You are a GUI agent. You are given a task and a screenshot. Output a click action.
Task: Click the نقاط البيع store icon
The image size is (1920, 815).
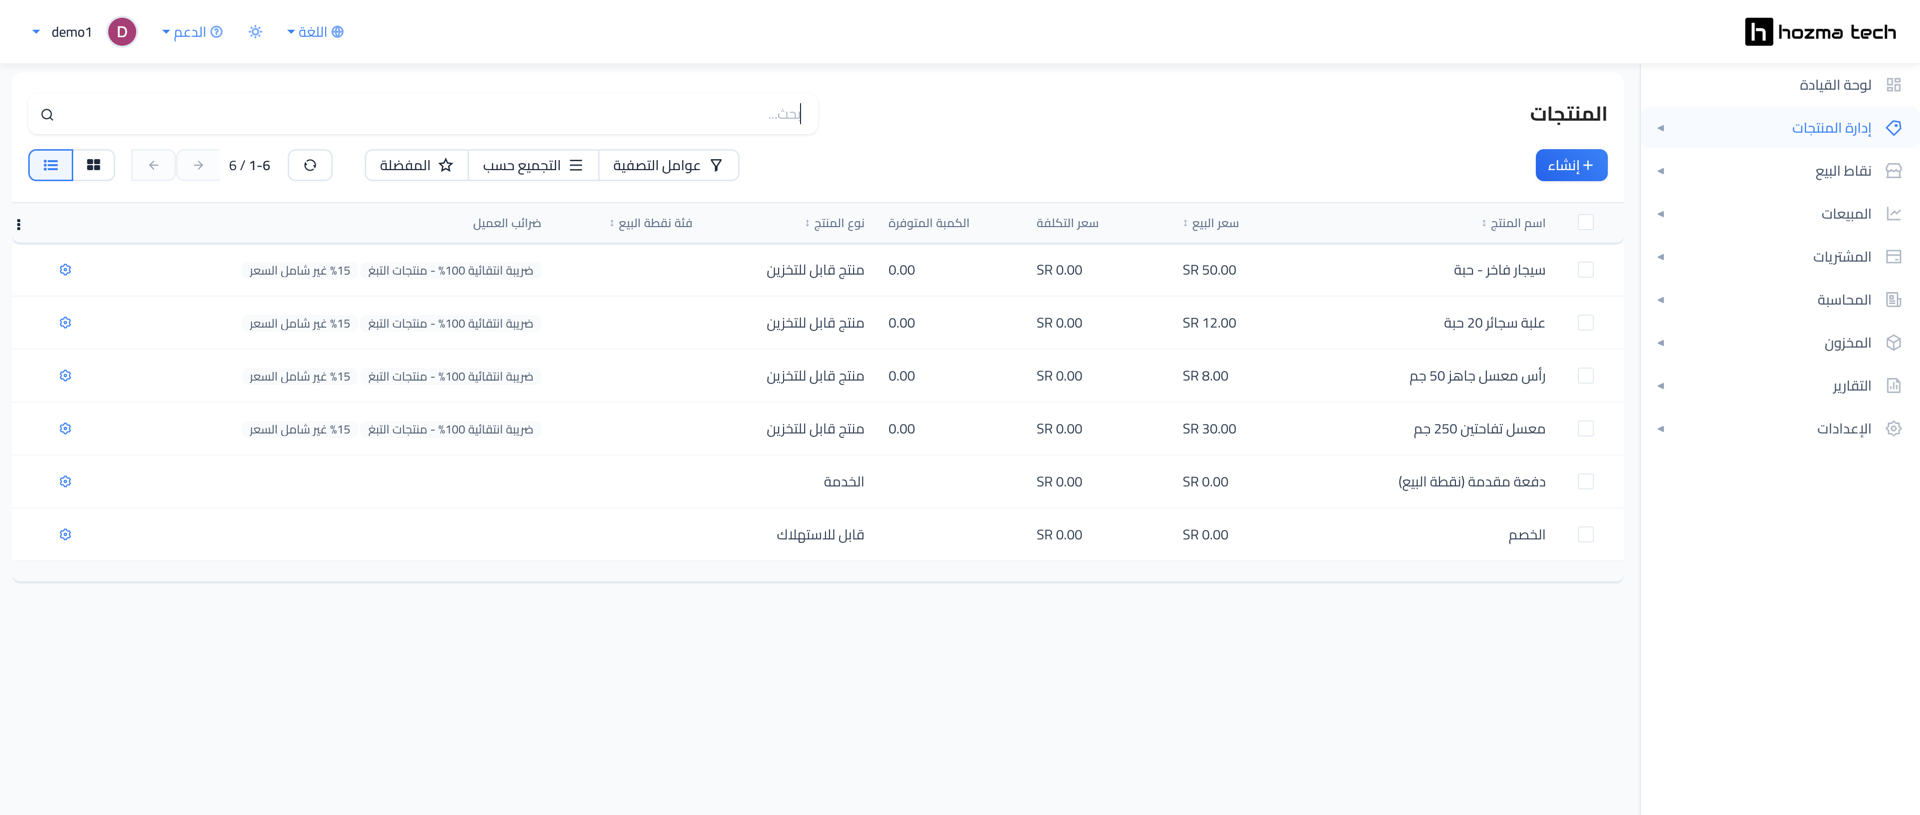1893,171
